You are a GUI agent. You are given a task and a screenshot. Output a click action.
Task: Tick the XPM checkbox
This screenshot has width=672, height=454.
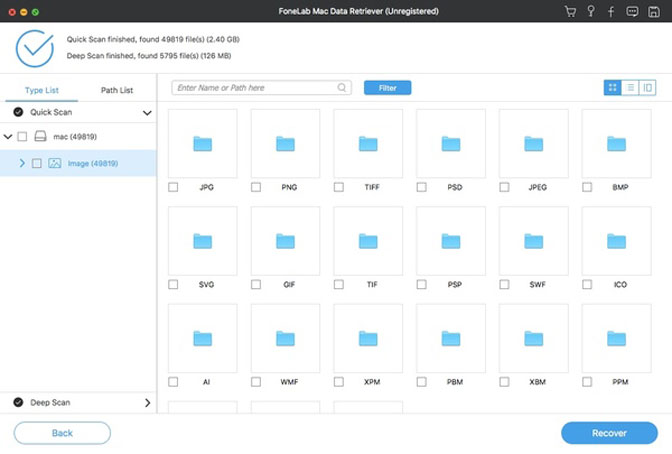(339, 382)
